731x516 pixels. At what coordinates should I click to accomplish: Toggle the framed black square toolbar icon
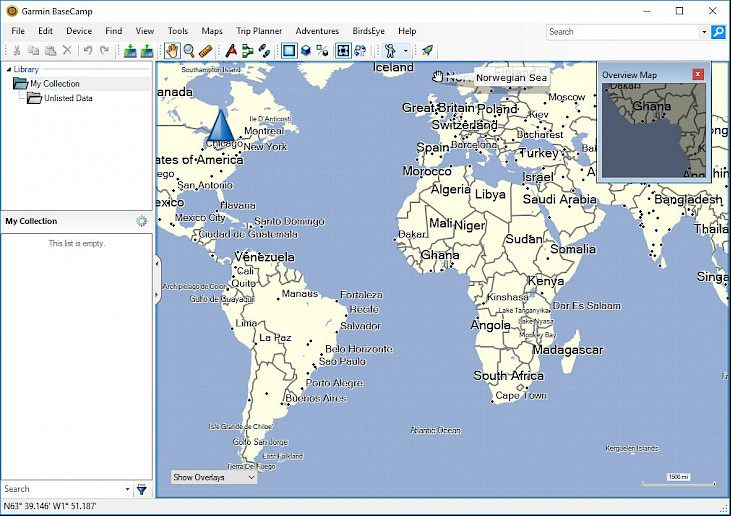click(x=343, y=50)
